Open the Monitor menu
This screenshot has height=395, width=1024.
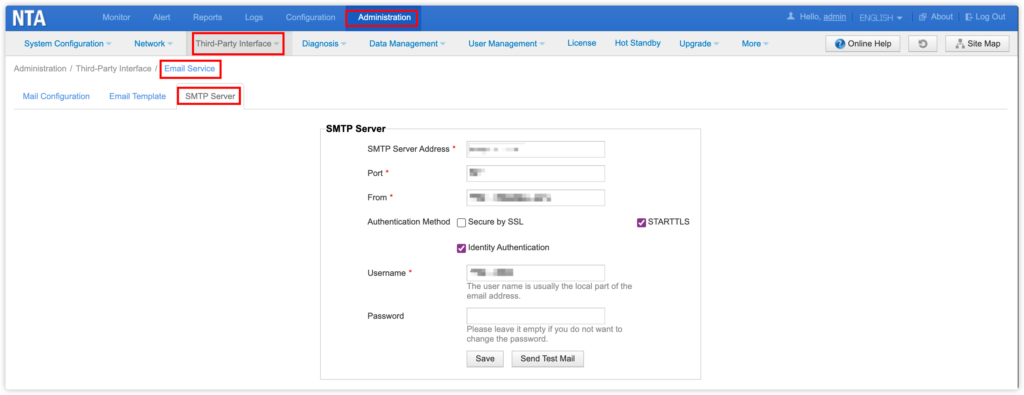[x=116, y=18]
